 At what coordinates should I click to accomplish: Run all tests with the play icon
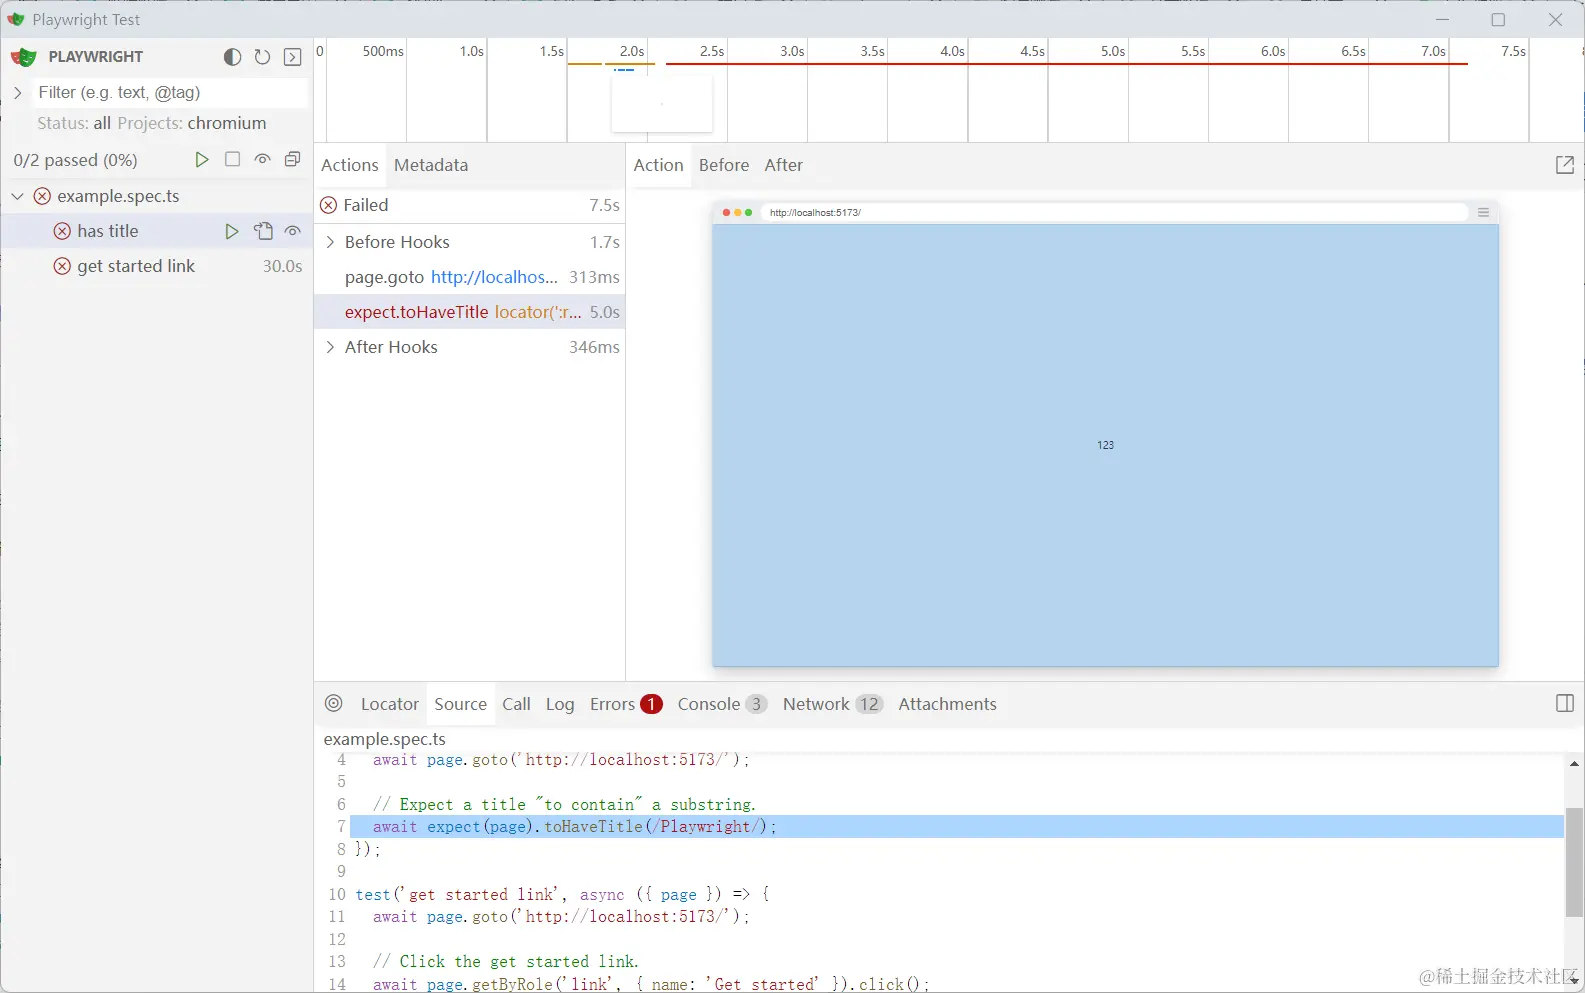pyautogui.click(x=201, y=160)
